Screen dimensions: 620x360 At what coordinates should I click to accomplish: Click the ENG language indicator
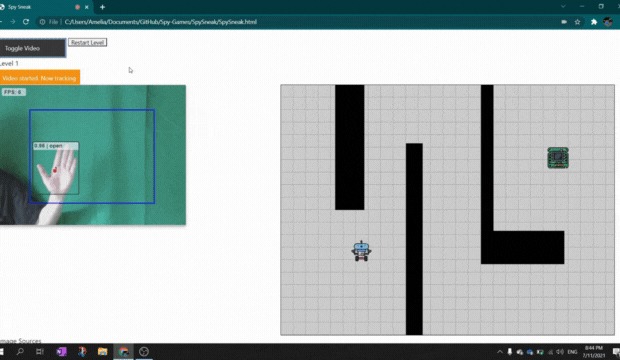coord(572,352)
